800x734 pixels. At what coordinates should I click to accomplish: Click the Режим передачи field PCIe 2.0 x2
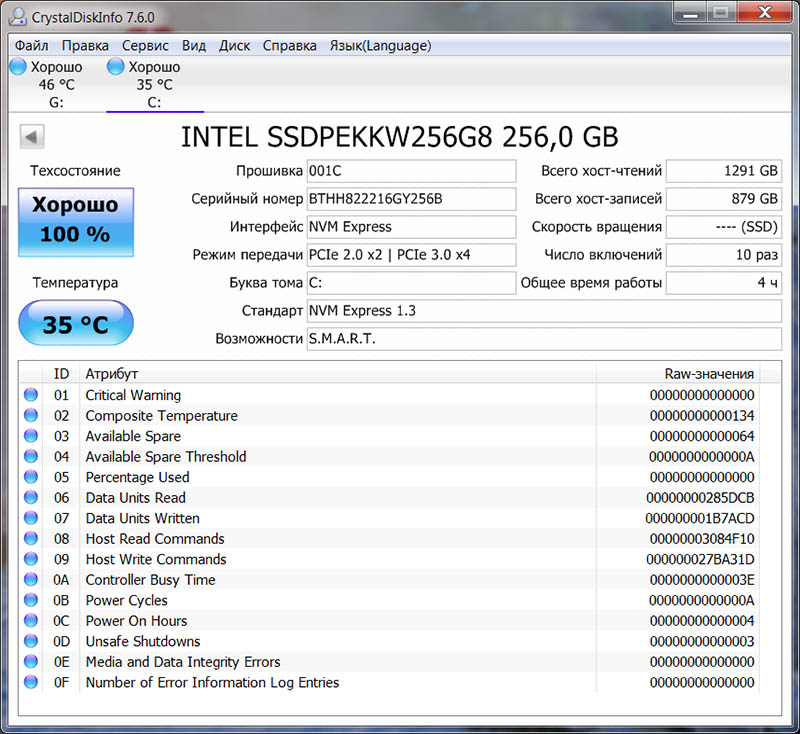point(411,255)
